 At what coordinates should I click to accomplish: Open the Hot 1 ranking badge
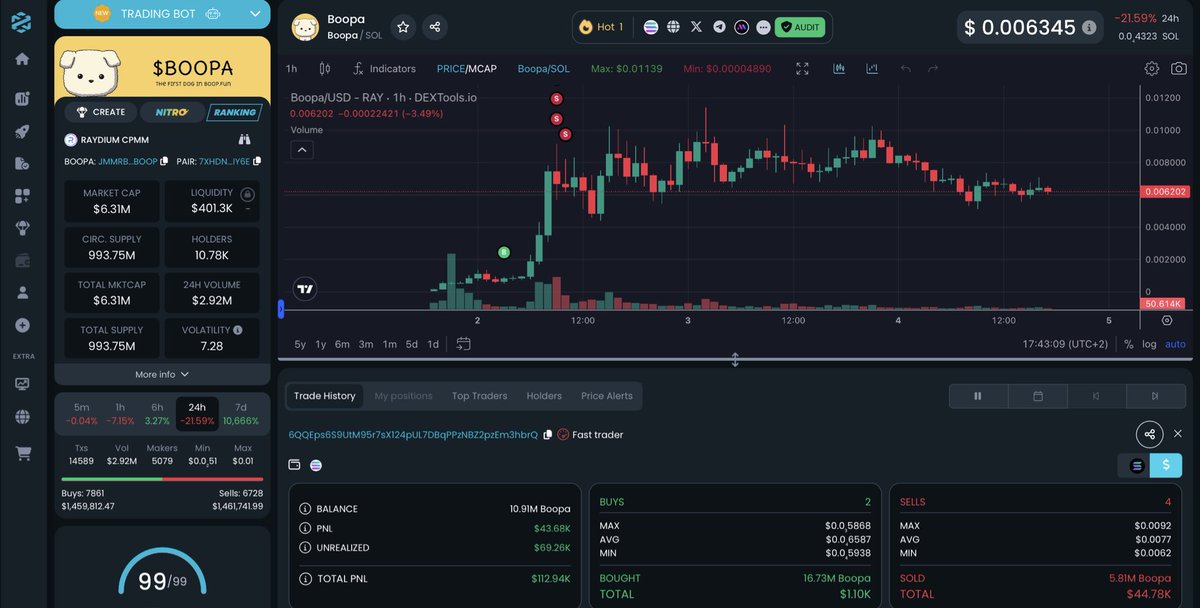600,27
